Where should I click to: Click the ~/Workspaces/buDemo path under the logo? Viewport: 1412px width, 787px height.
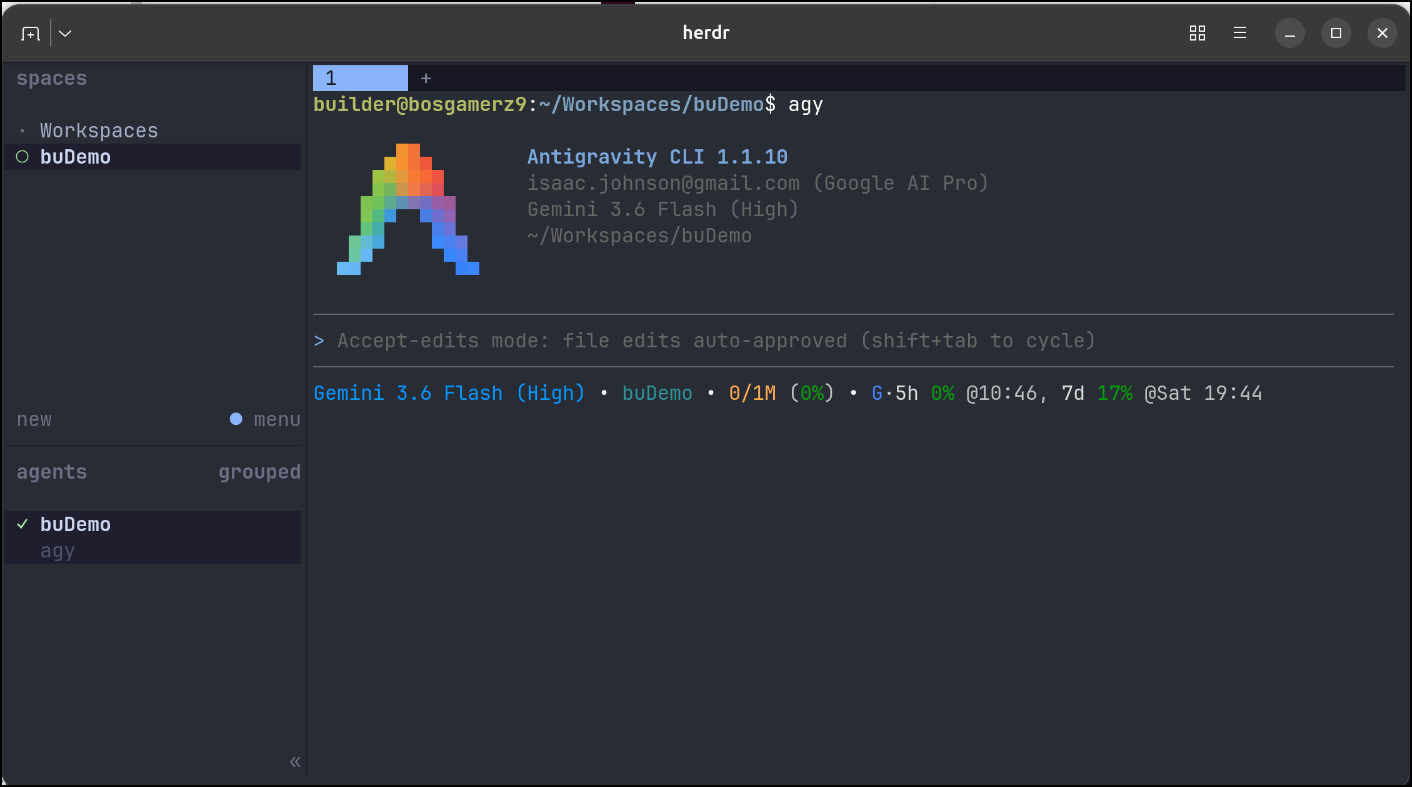[639, 236]
